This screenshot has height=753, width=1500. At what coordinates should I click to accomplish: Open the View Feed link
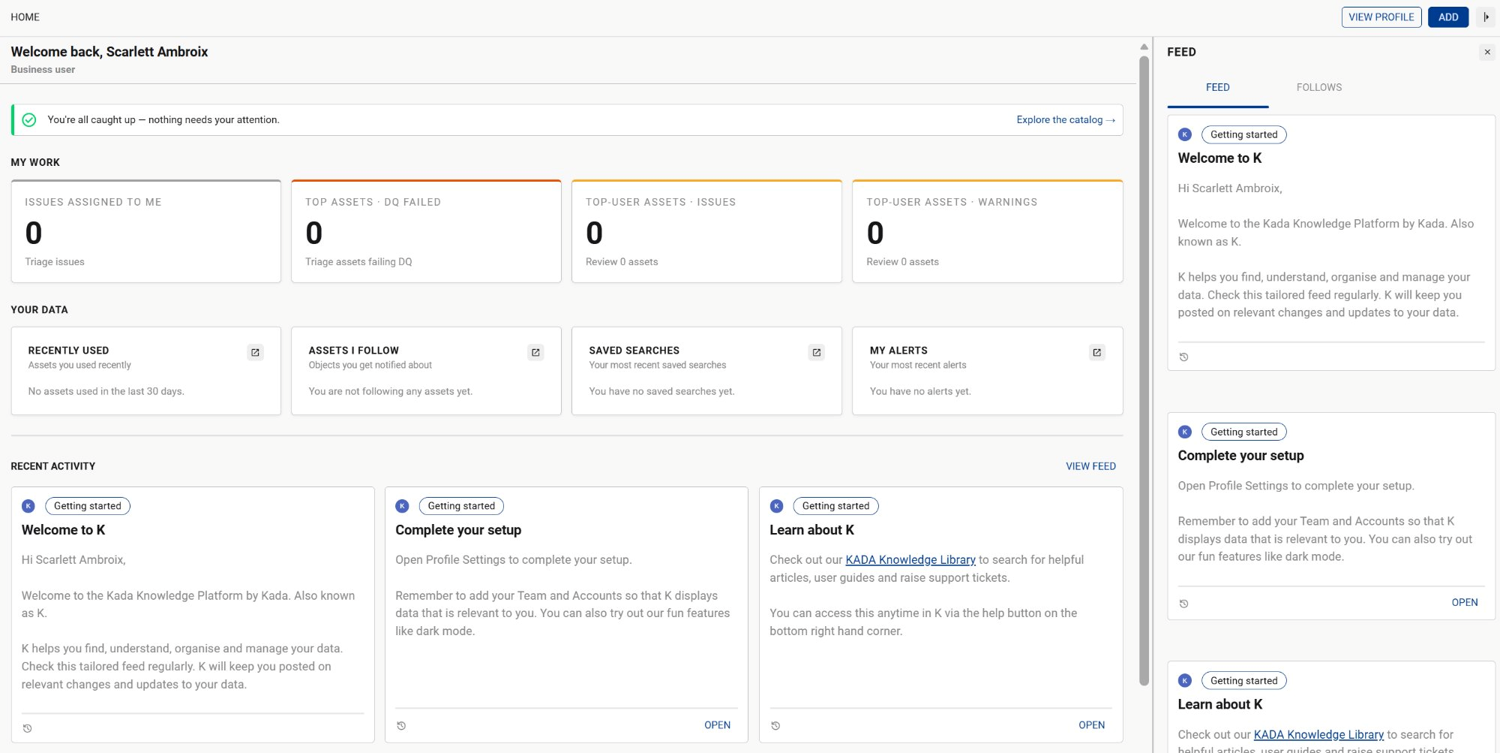pos(1090,466)
